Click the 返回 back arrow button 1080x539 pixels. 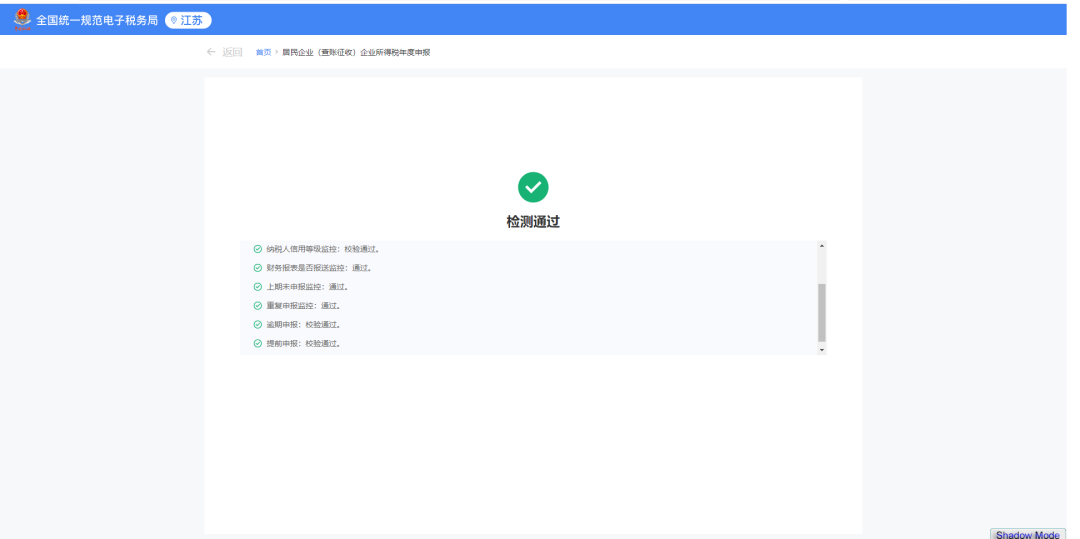[x=225, y=52]
